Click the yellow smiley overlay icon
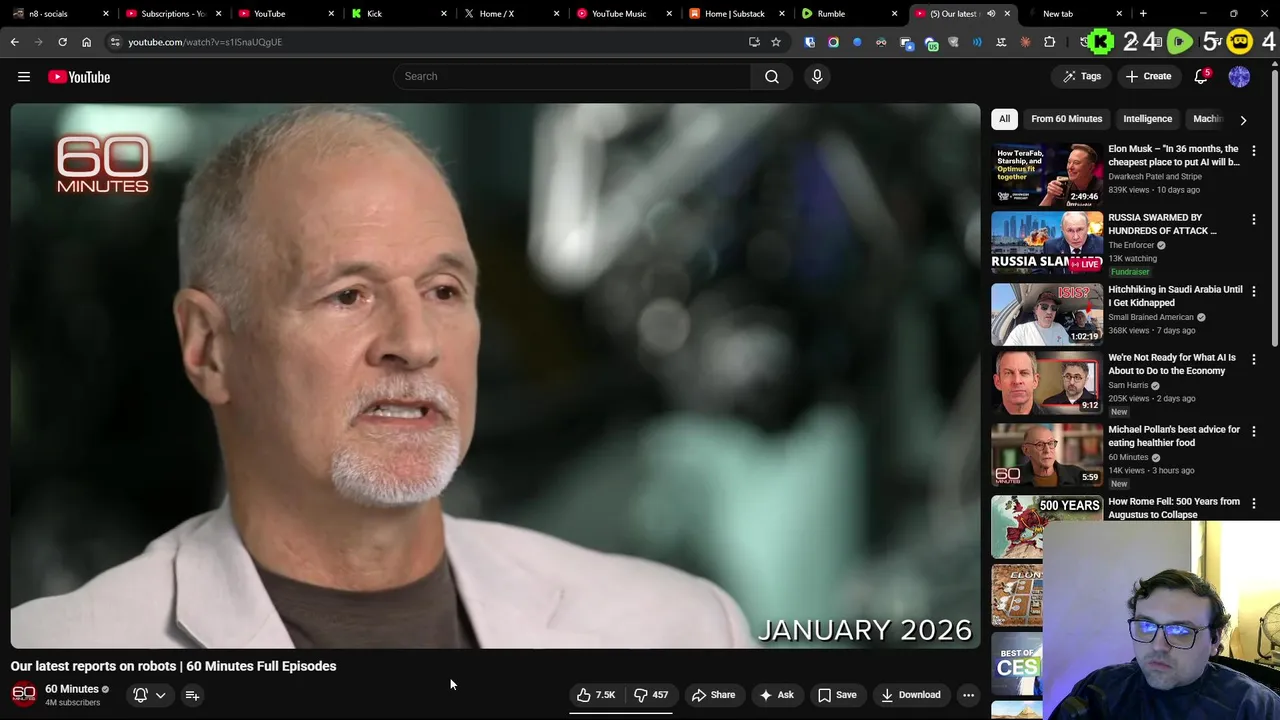Screen dimensions: 1280x720 pos(1239,41)
